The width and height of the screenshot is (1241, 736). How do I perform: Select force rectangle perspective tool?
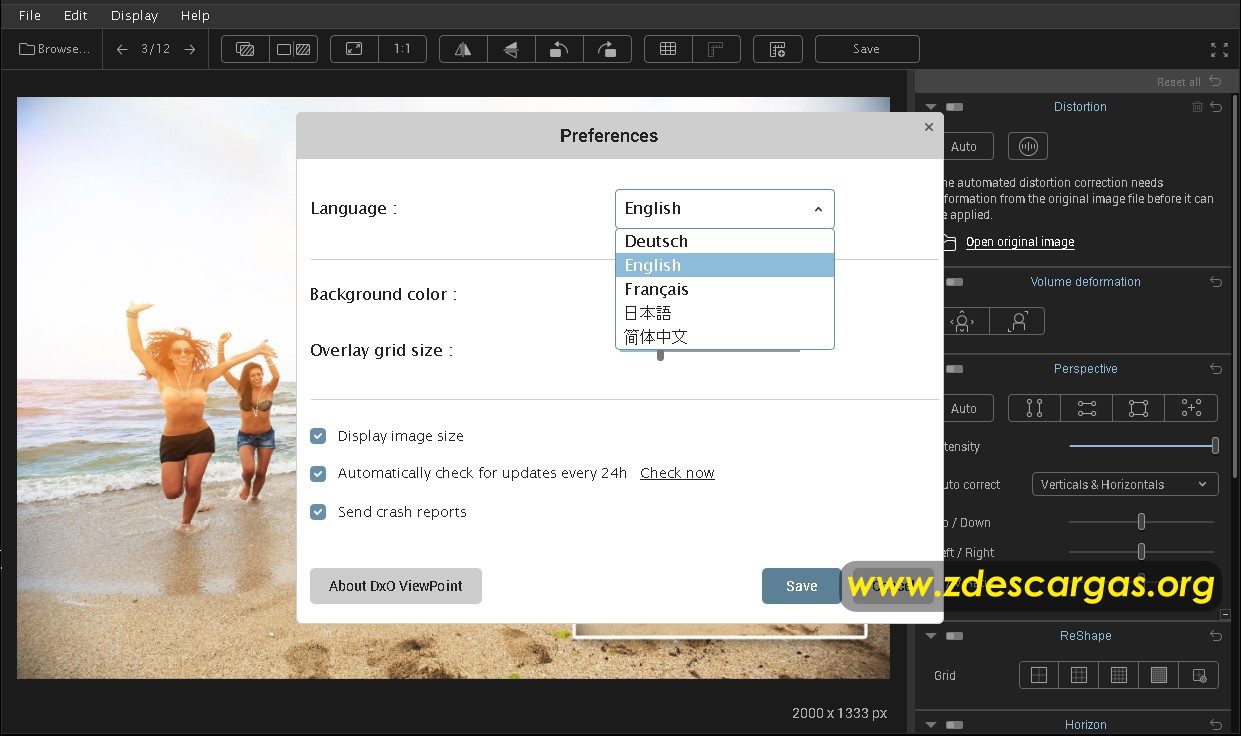(1138, 408)
